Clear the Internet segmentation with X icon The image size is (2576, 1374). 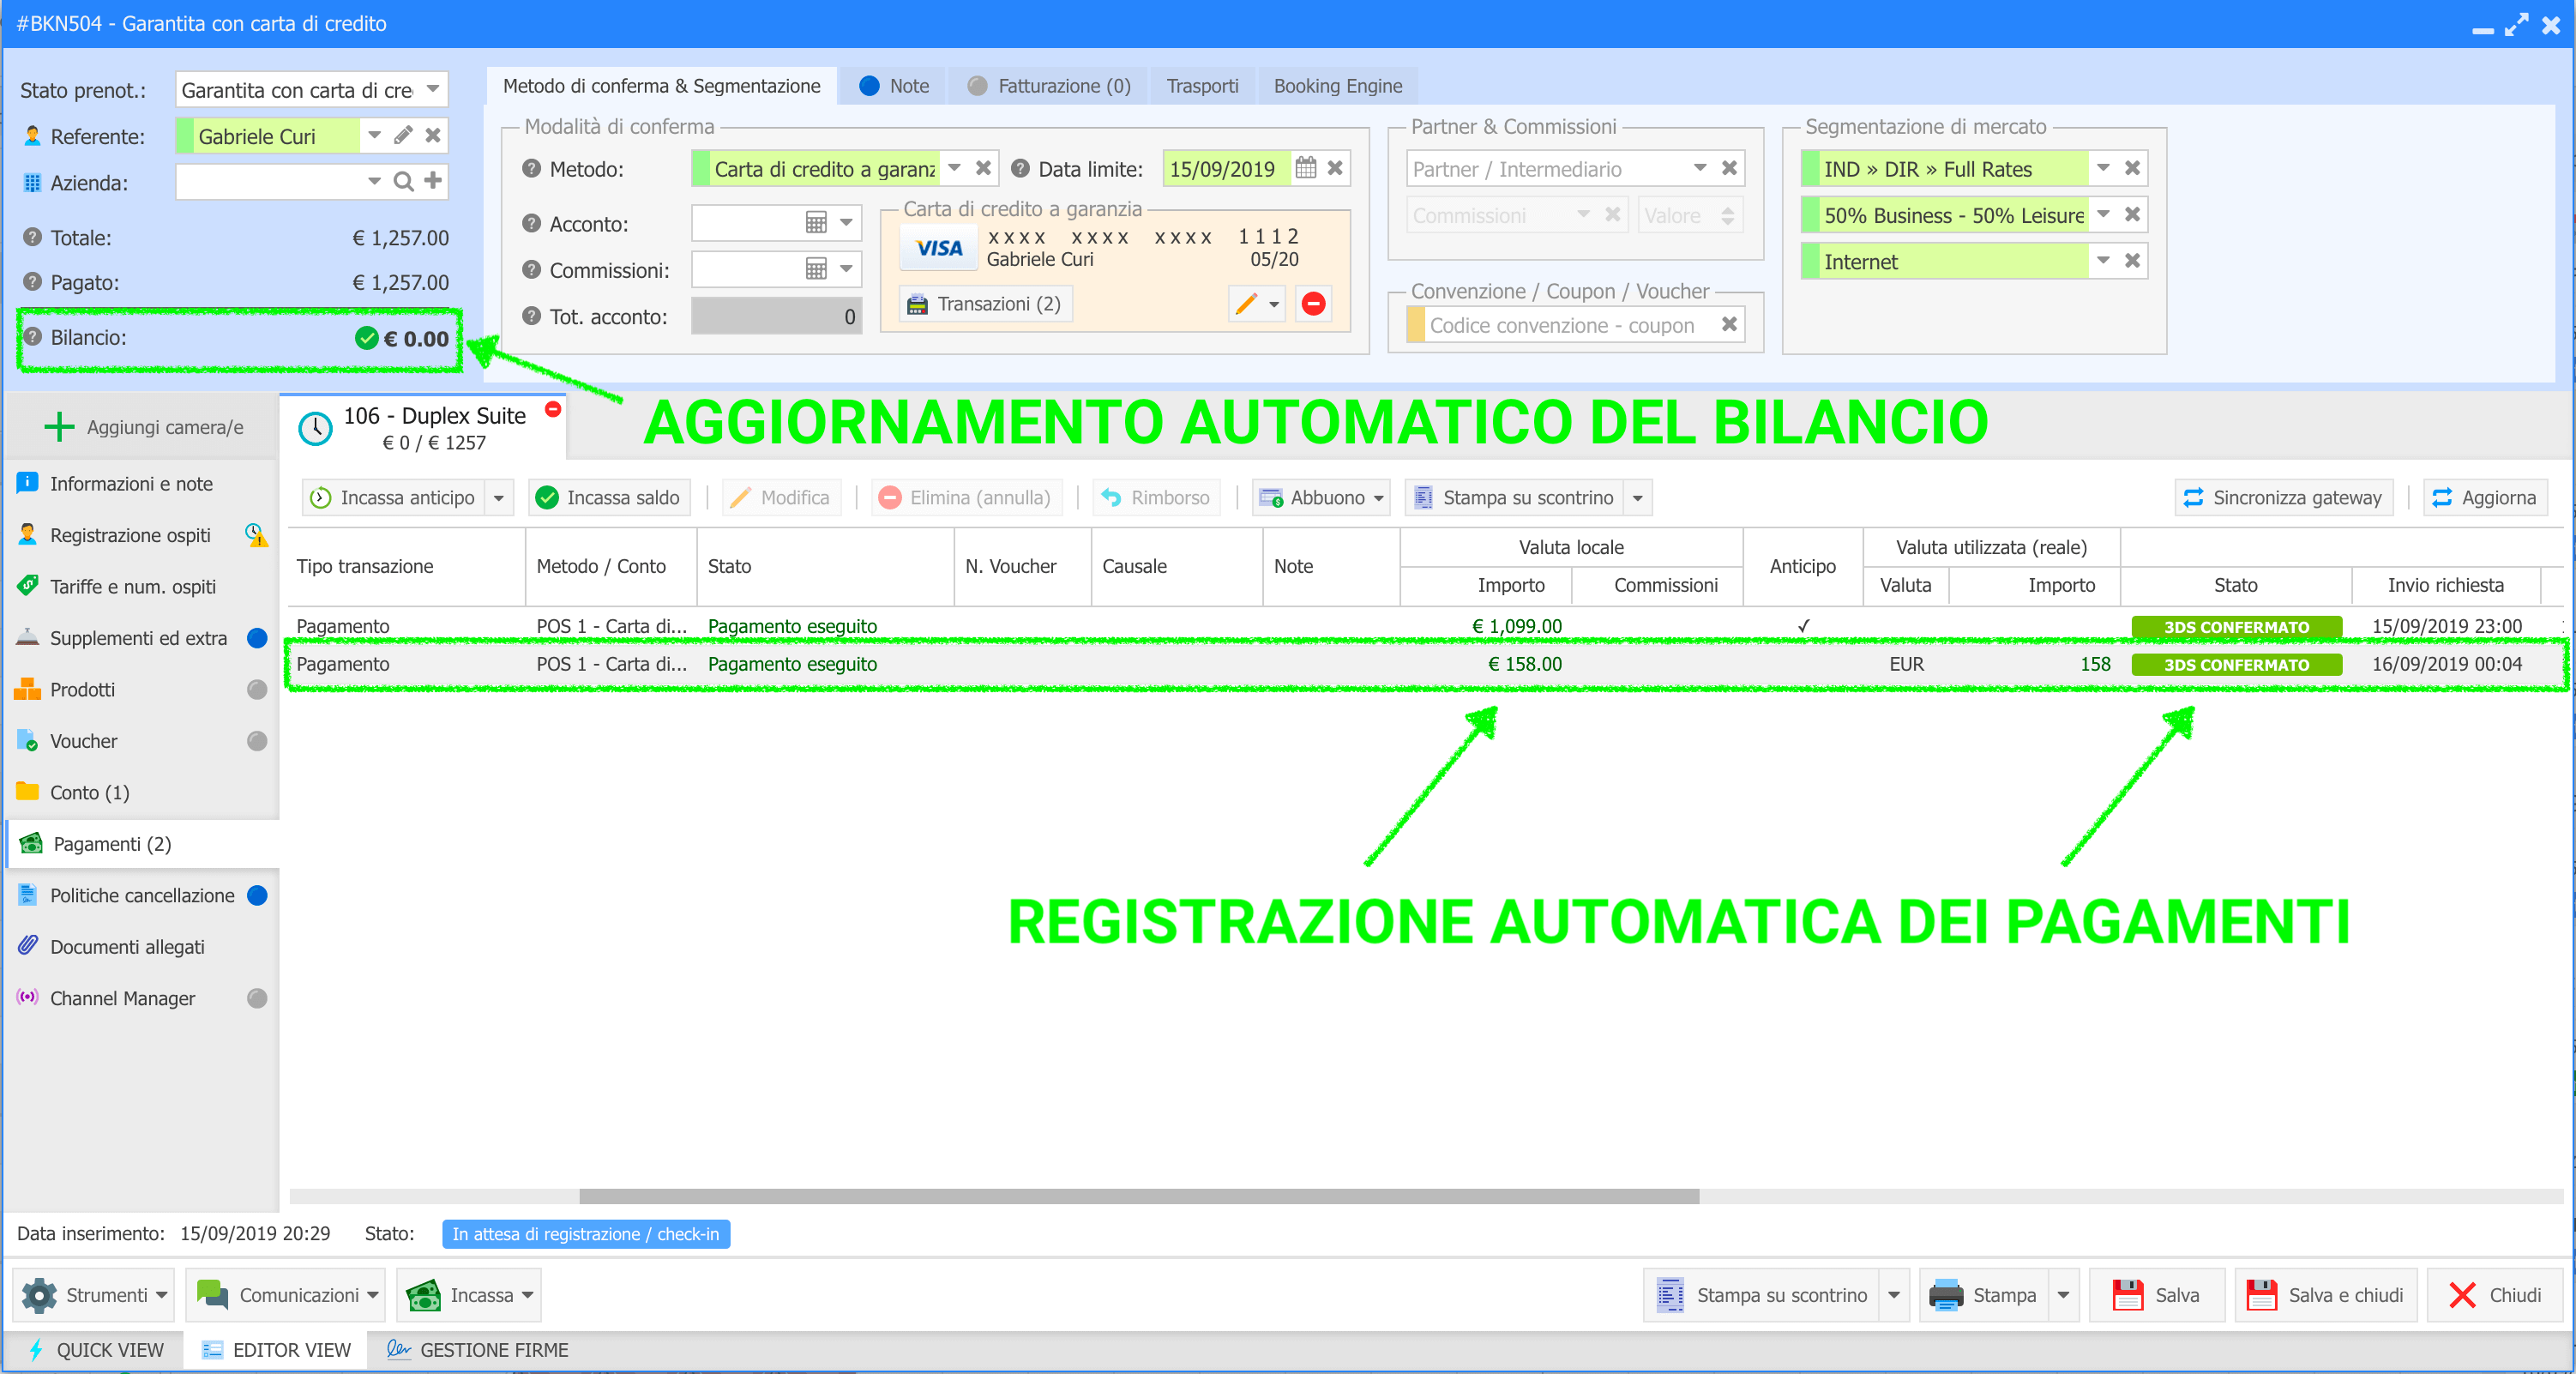click(2132, 261)
